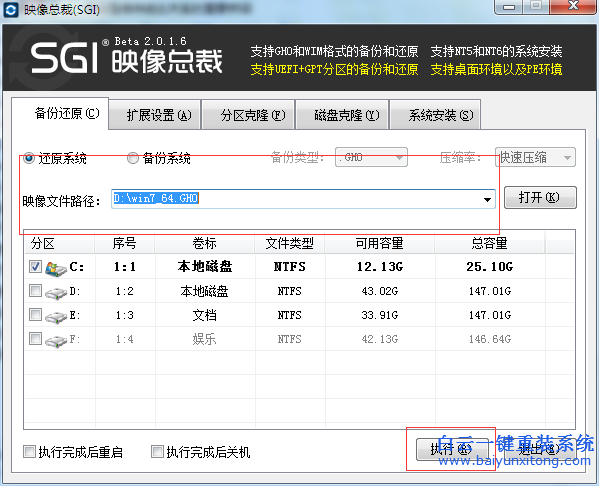Sort by the 文件类型 column header
599x486 pixels.
(290, 243)
